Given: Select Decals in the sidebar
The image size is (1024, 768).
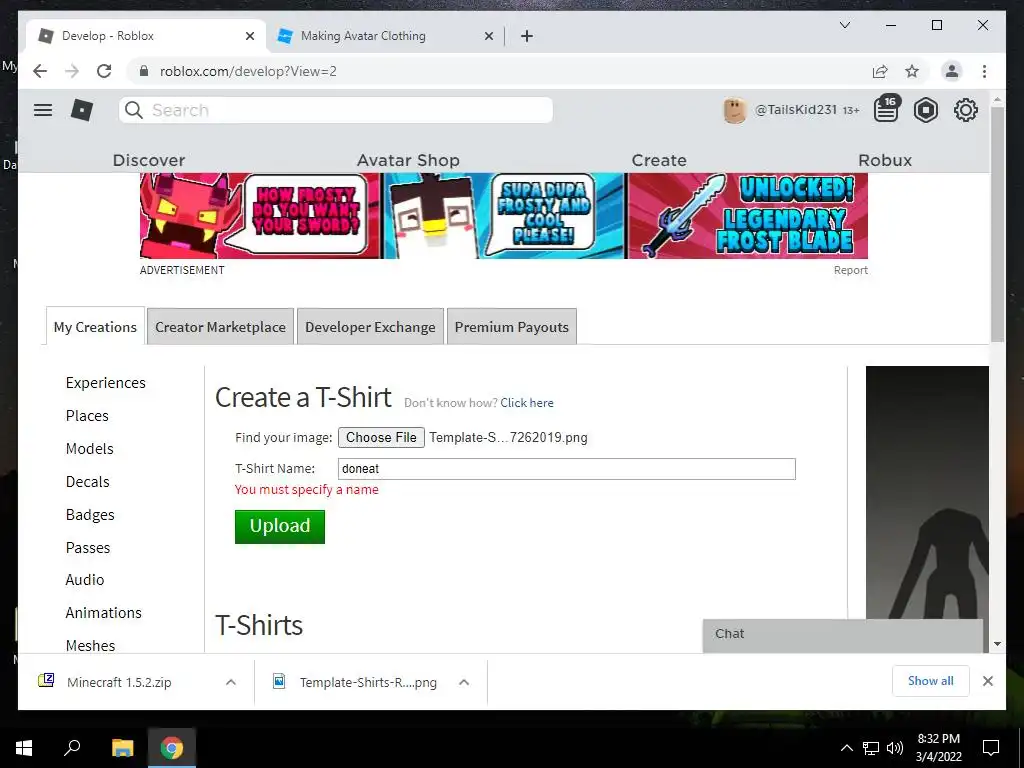Looking at the screenshot, I should coord(88,481).
